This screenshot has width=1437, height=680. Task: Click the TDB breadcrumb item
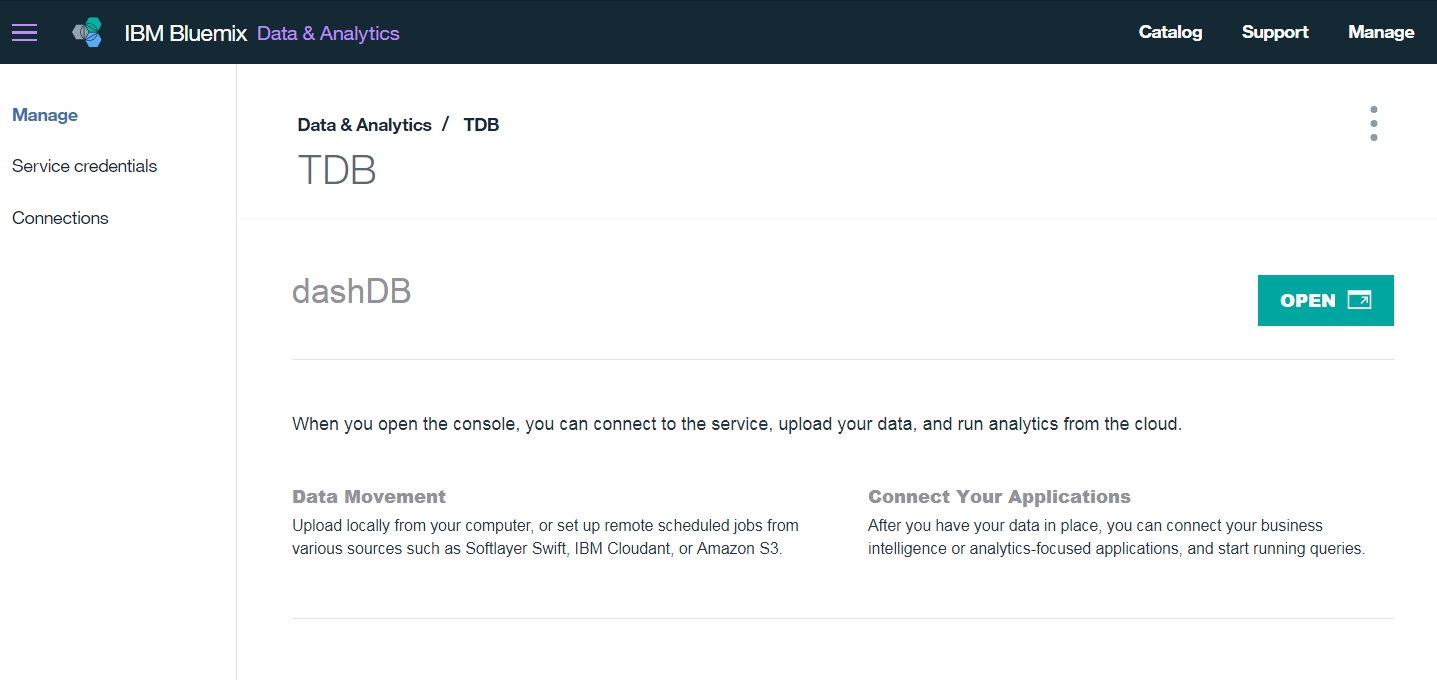pos(481,125)
